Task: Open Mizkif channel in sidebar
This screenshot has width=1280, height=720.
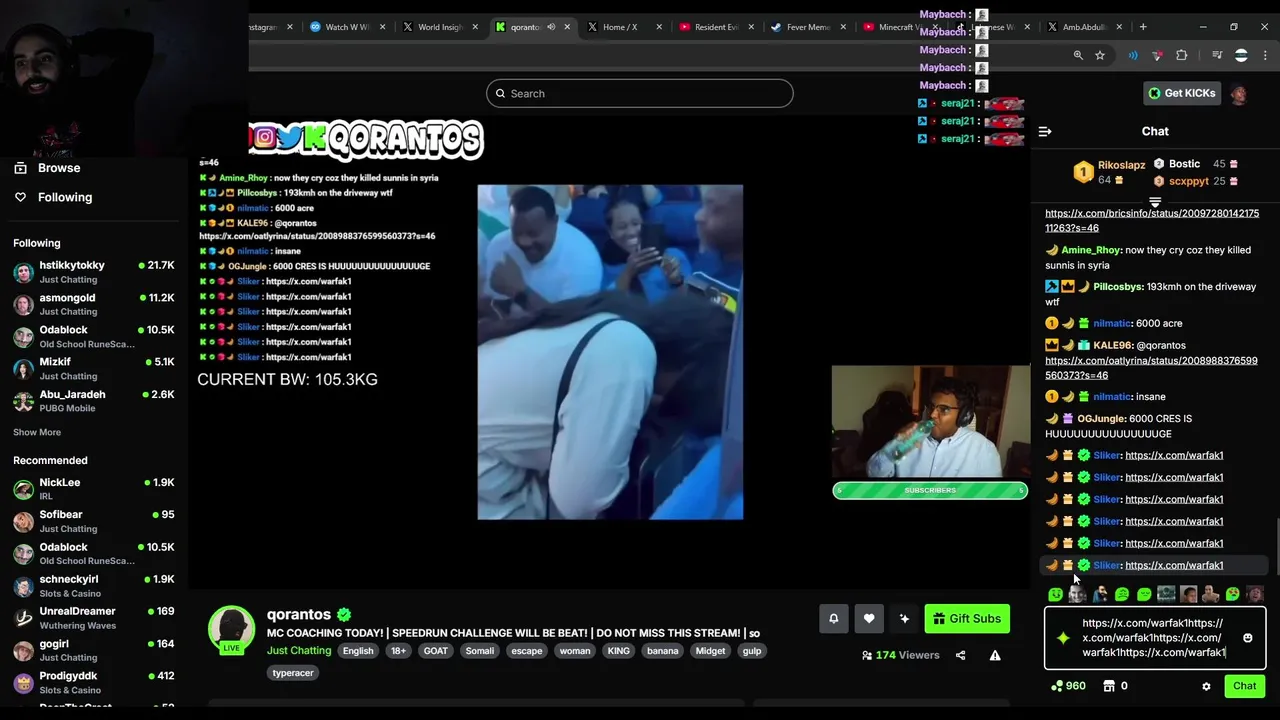Action: 94,368
